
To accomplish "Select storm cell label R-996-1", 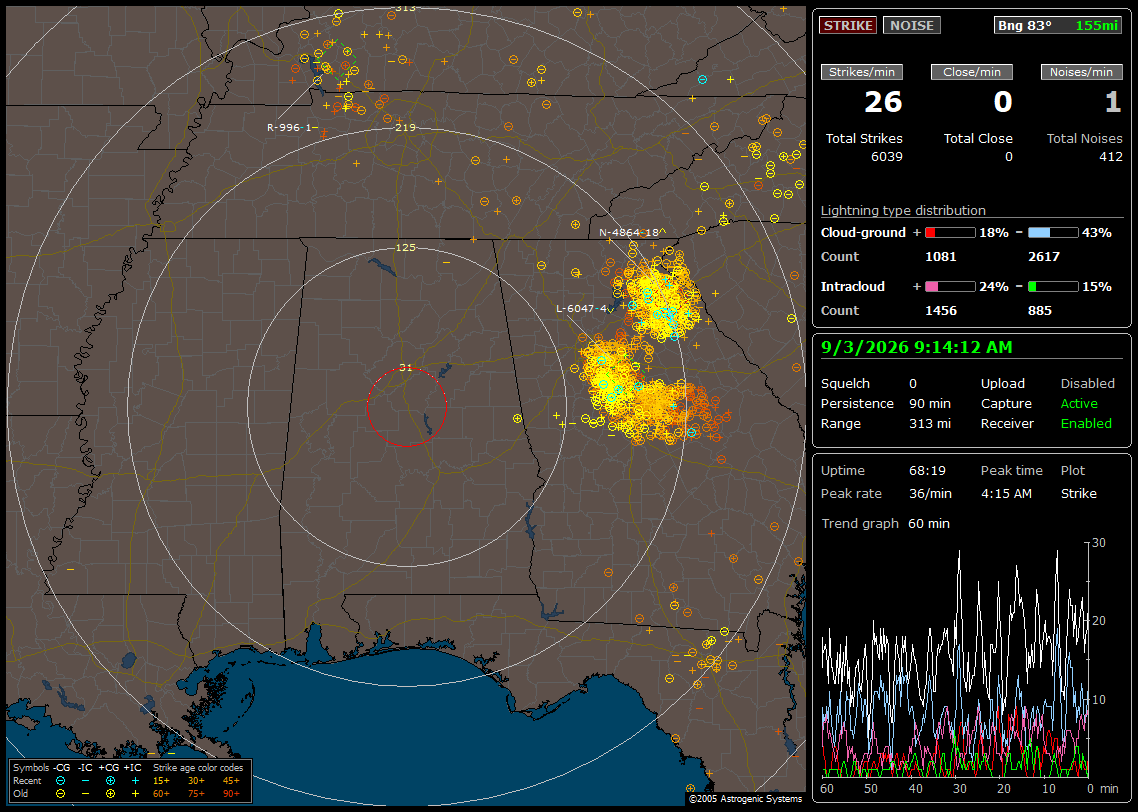I will point(292,127).
